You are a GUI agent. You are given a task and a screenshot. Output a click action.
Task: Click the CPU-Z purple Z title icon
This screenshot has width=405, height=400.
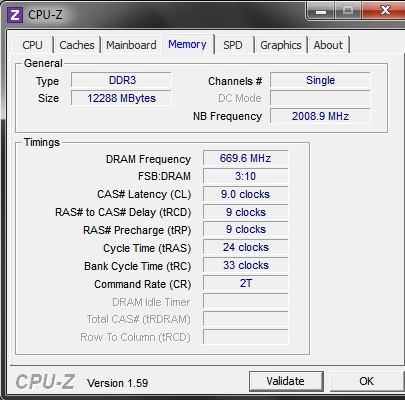15,15
